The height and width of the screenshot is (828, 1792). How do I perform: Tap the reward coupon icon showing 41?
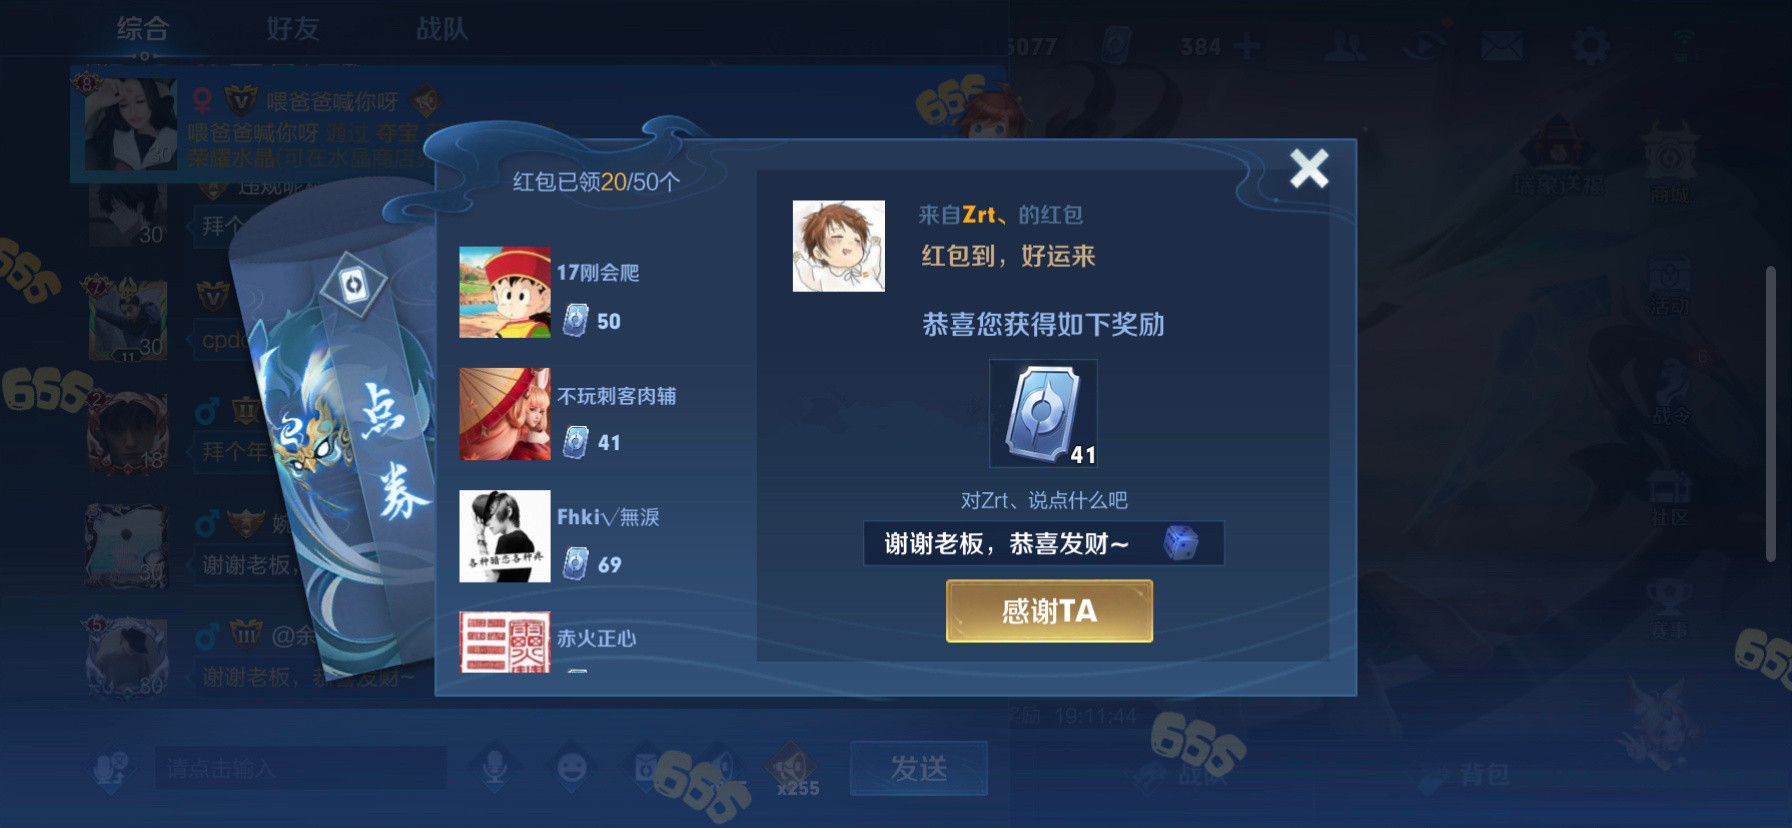pyautogui.click(x=1043, y=413)
